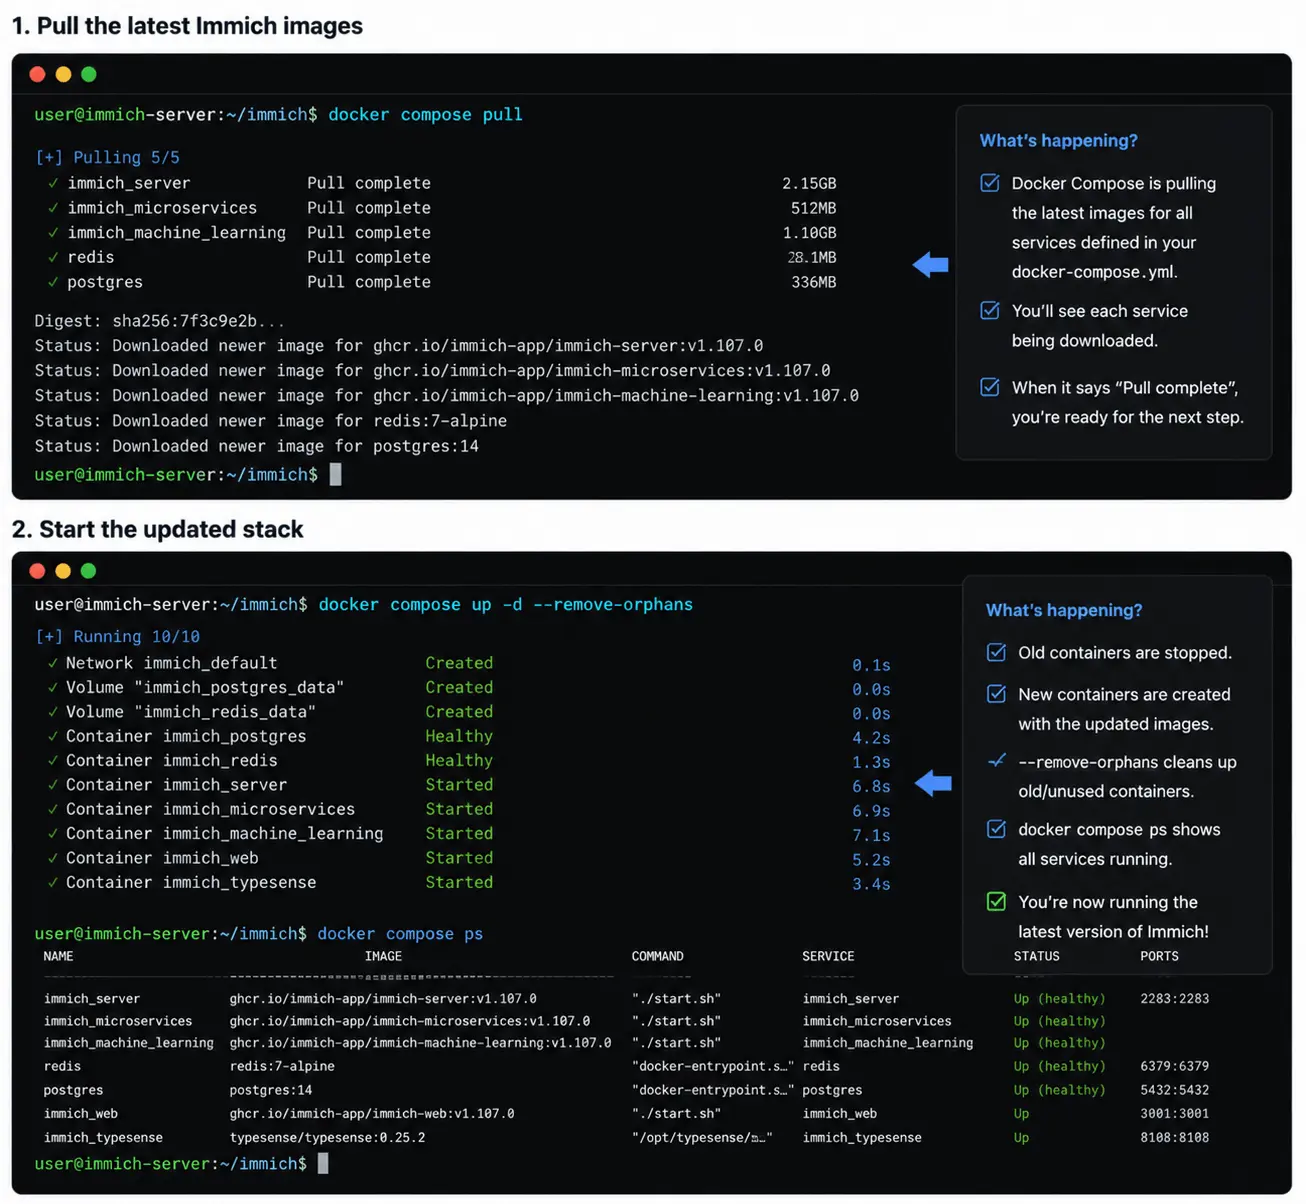This screenshot has width=1306, height=1204.
Task: Click the "512MB" size value
Action: (x=813, y=208)
